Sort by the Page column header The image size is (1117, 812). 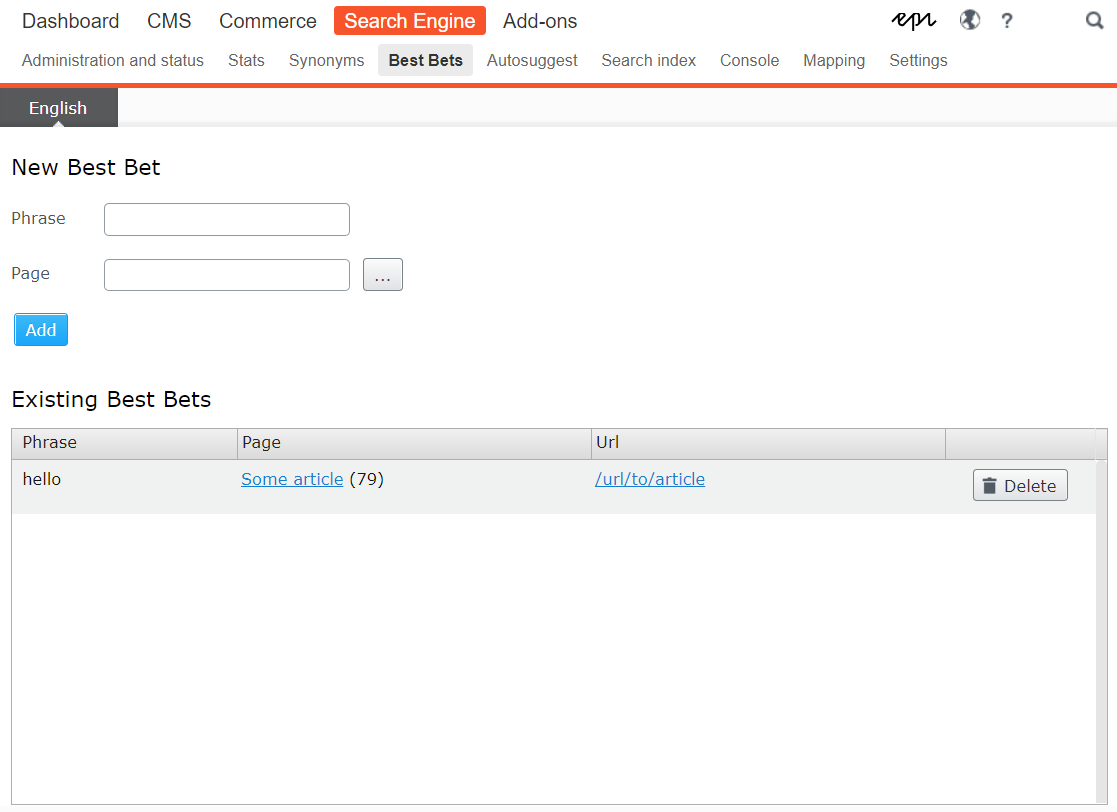[415, 443]
